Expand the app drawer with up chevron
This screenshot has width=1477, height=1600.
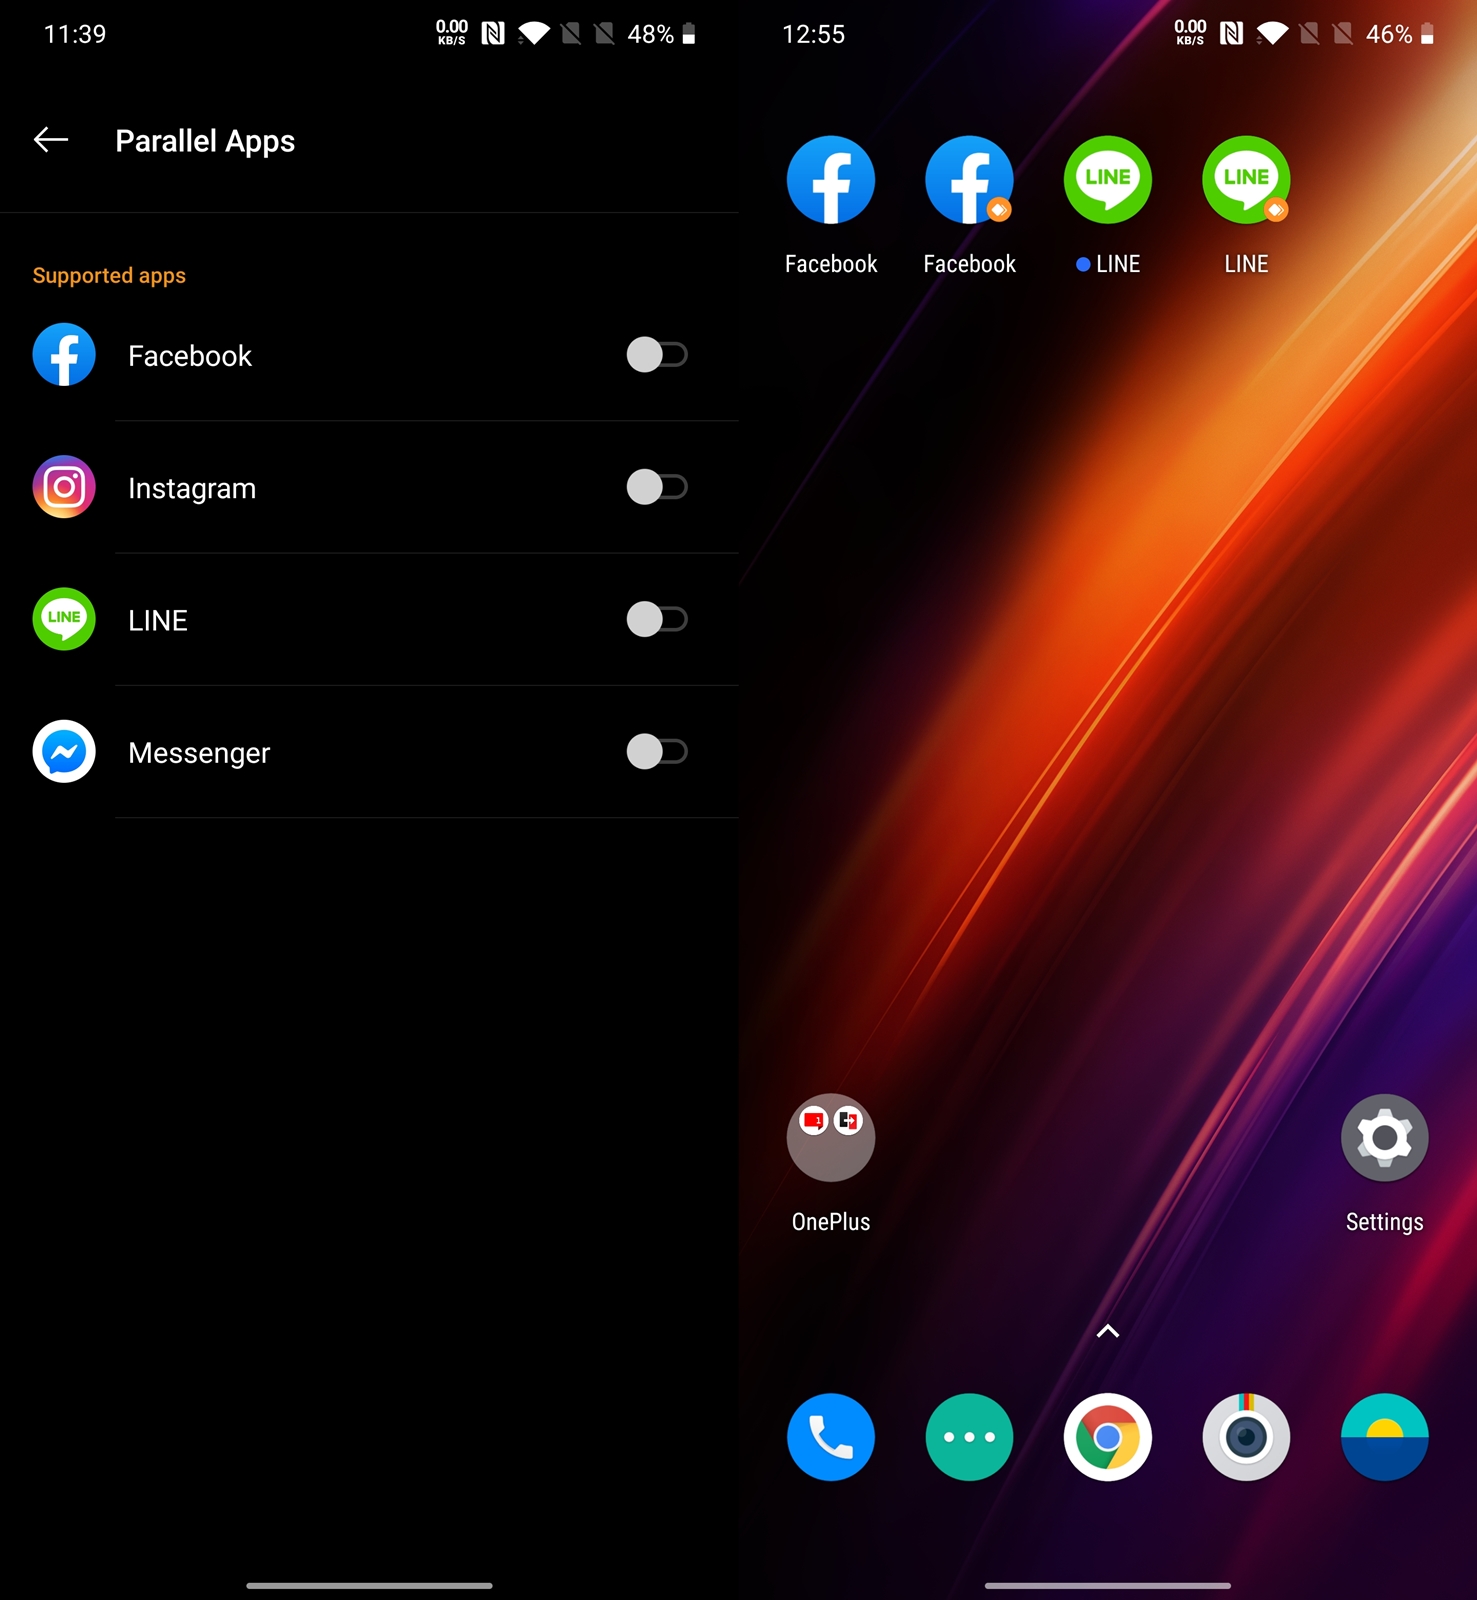pyautogui.click(x=1107, y=1331)
